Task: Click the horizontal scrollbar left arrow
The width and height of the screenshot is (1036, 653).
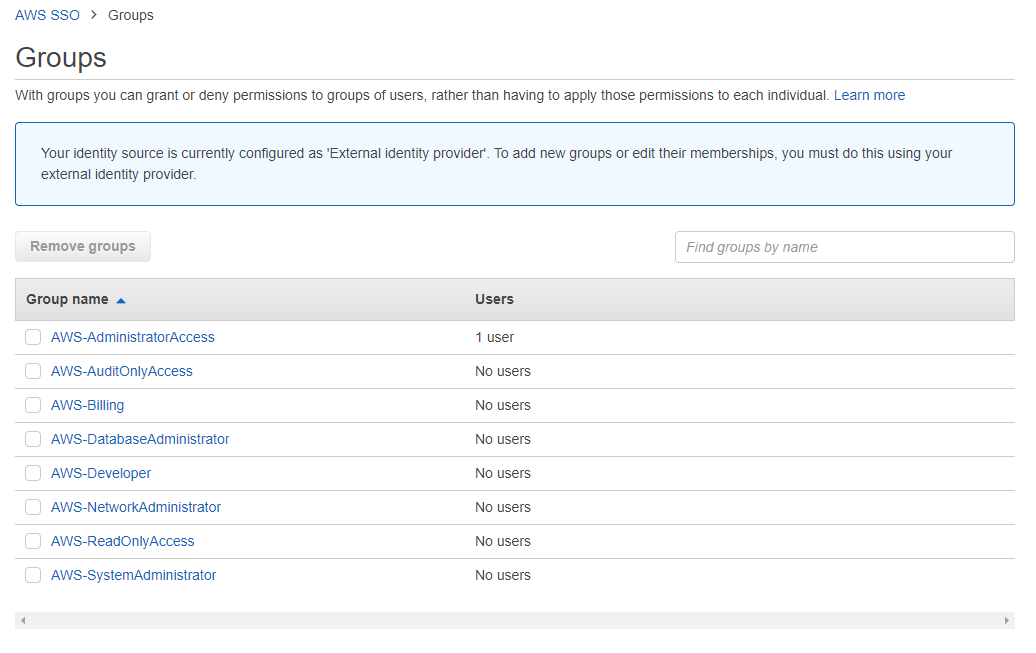Action: click(23, 621)
